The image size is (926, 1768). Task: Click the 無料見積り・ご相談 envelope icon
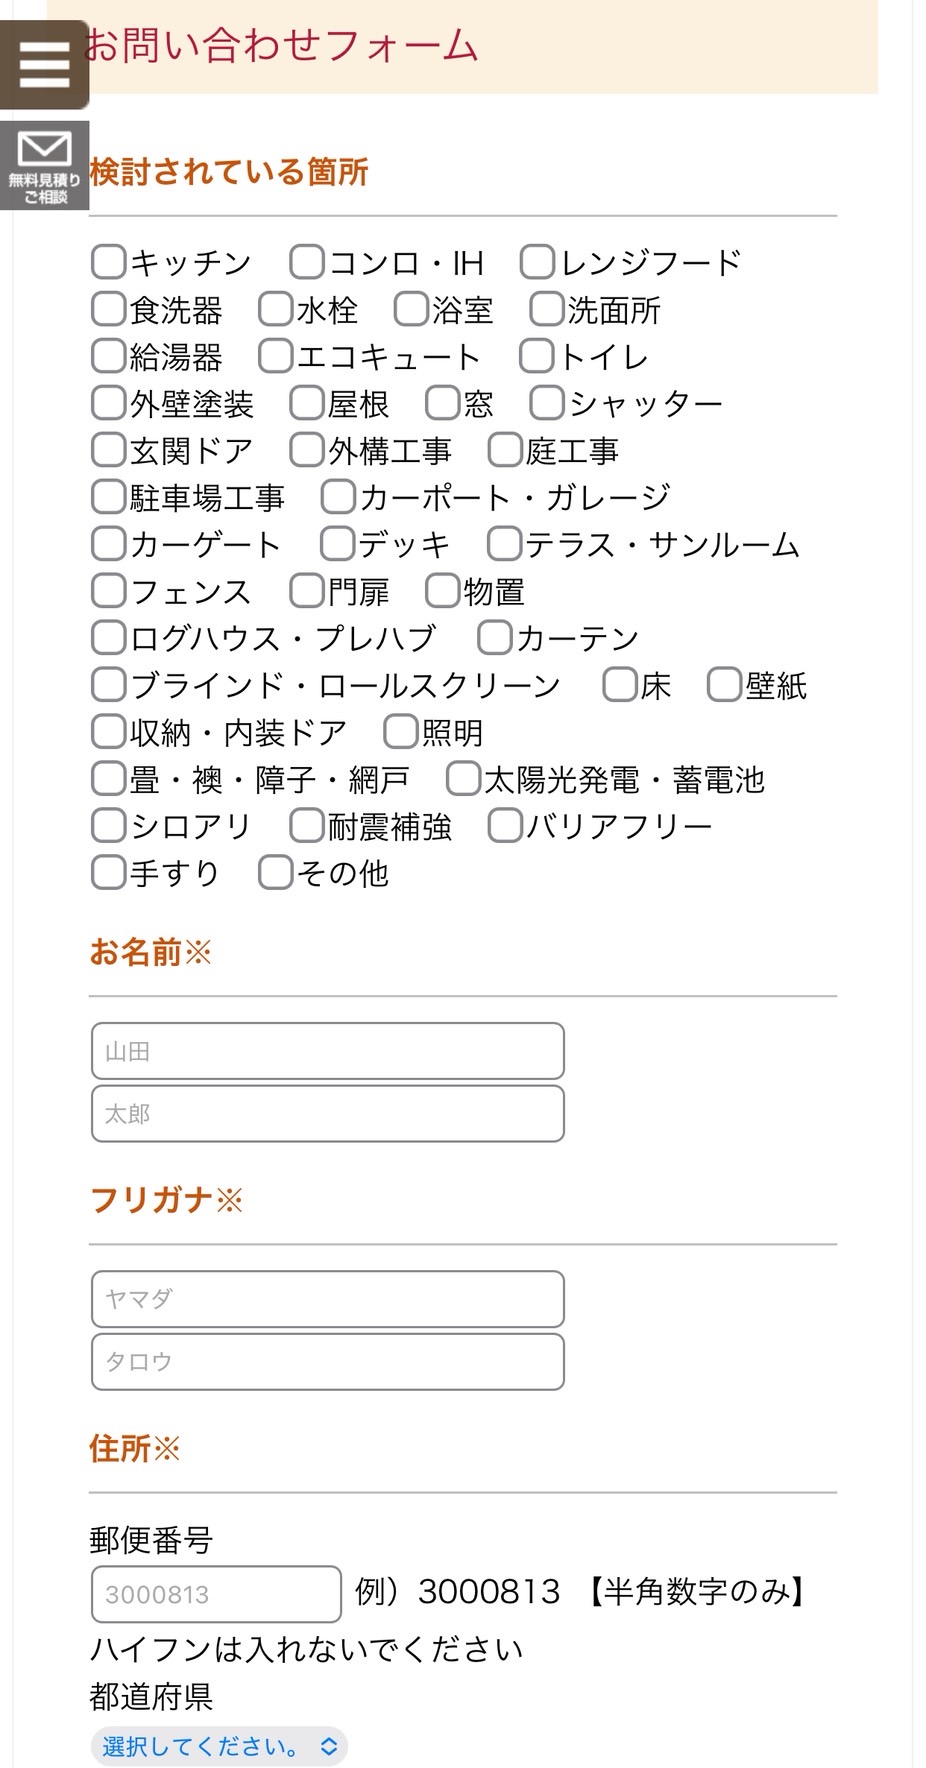(x=46, y=163)
